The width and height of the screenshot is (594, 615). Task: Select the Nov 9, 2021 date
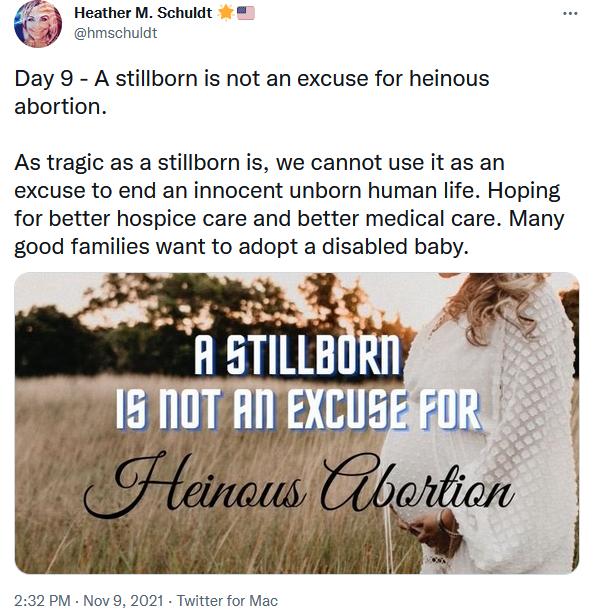(x=123, y=600)
